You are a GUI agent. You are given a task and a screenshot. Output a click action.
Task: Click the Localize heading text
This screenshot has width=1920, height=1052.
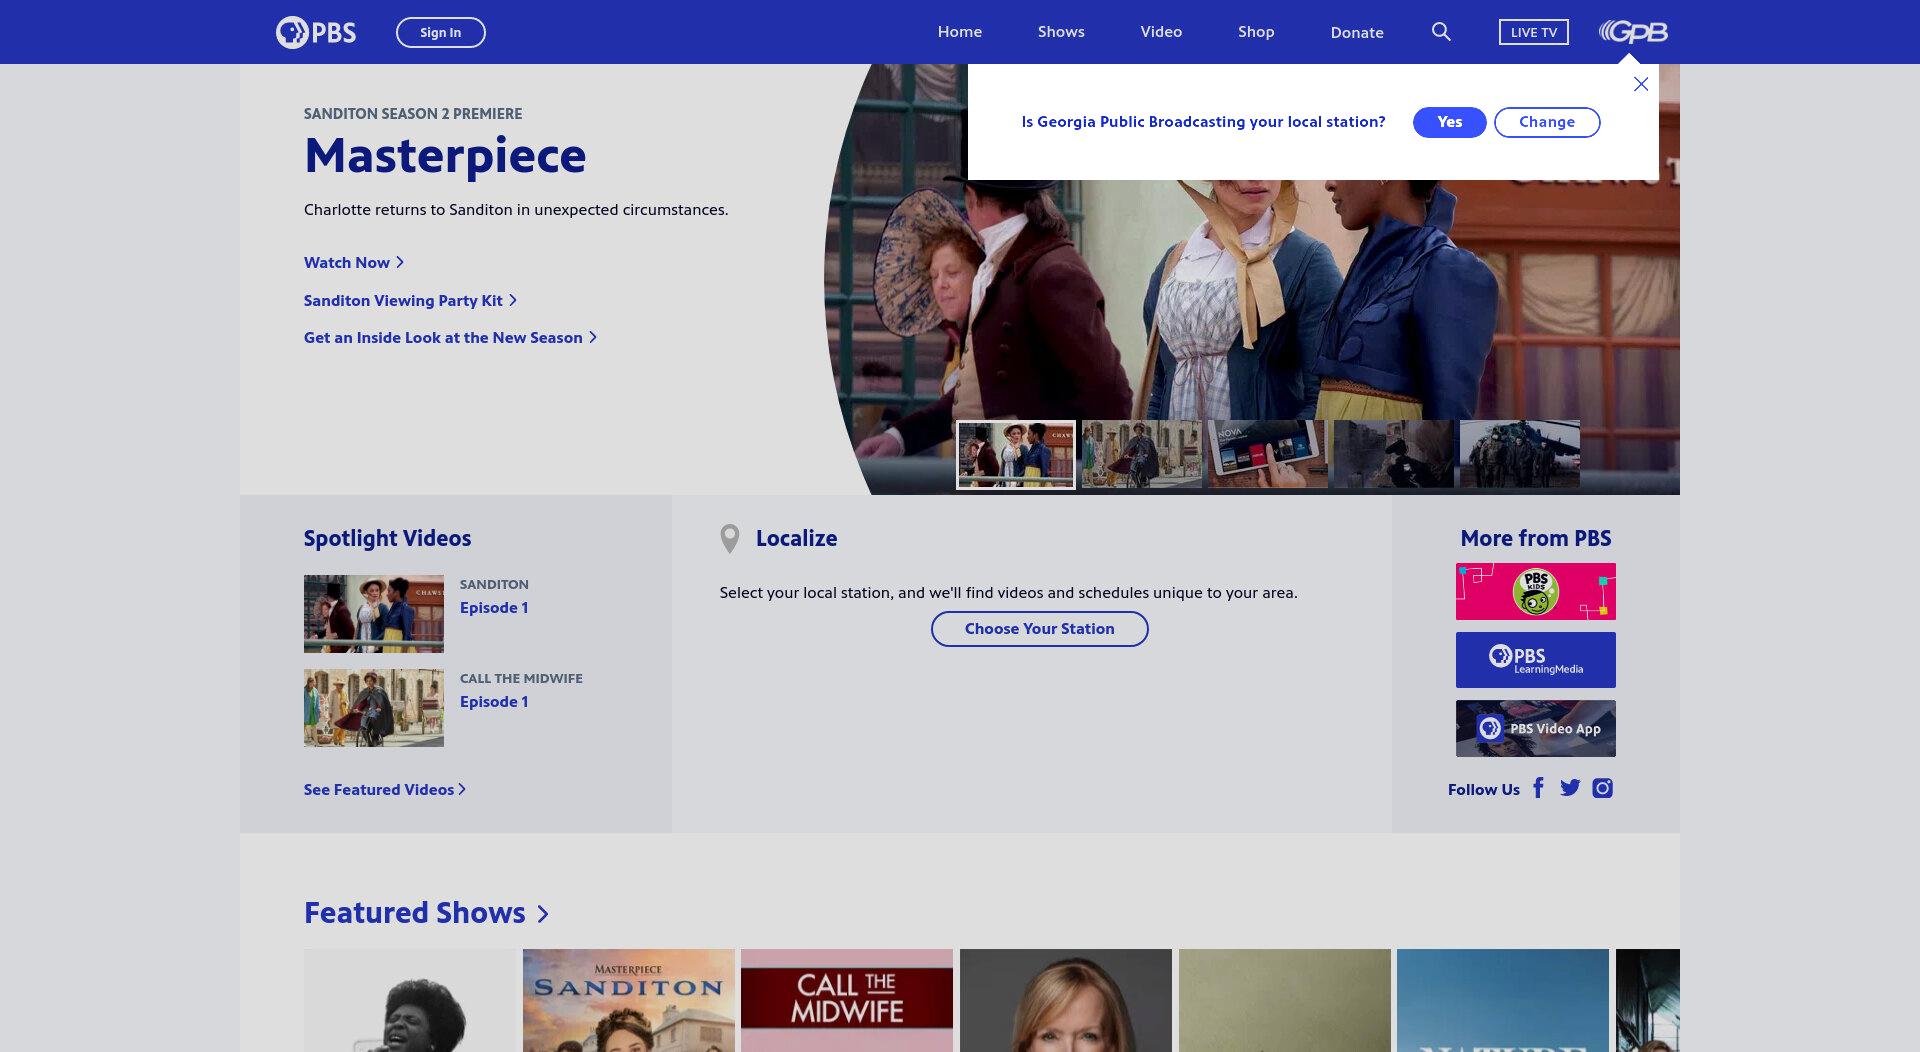796,539
